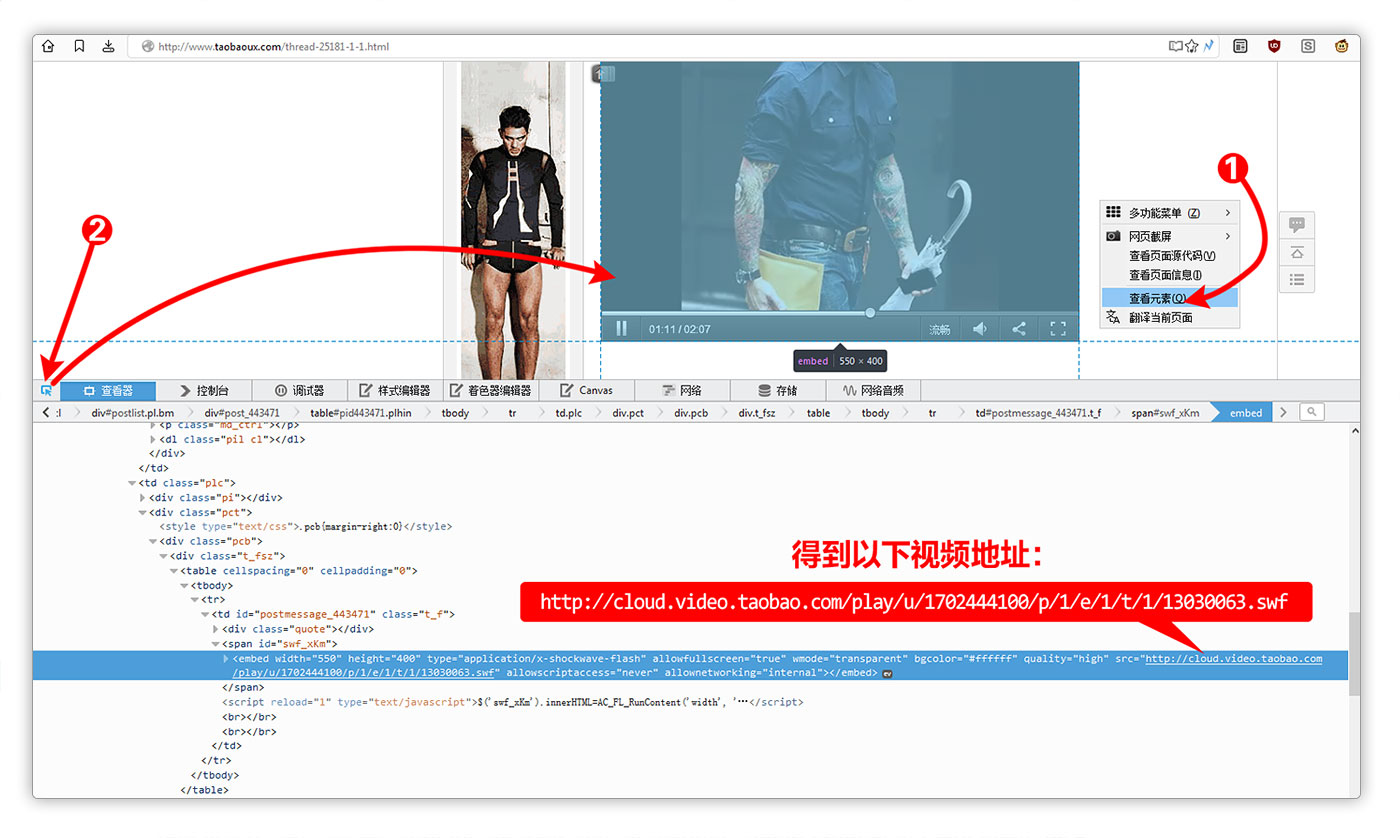Viewport: 1400px width, 838px height.
Task: Click the span#swf_xKm breadcrumb
Action: coord(1164,412)
